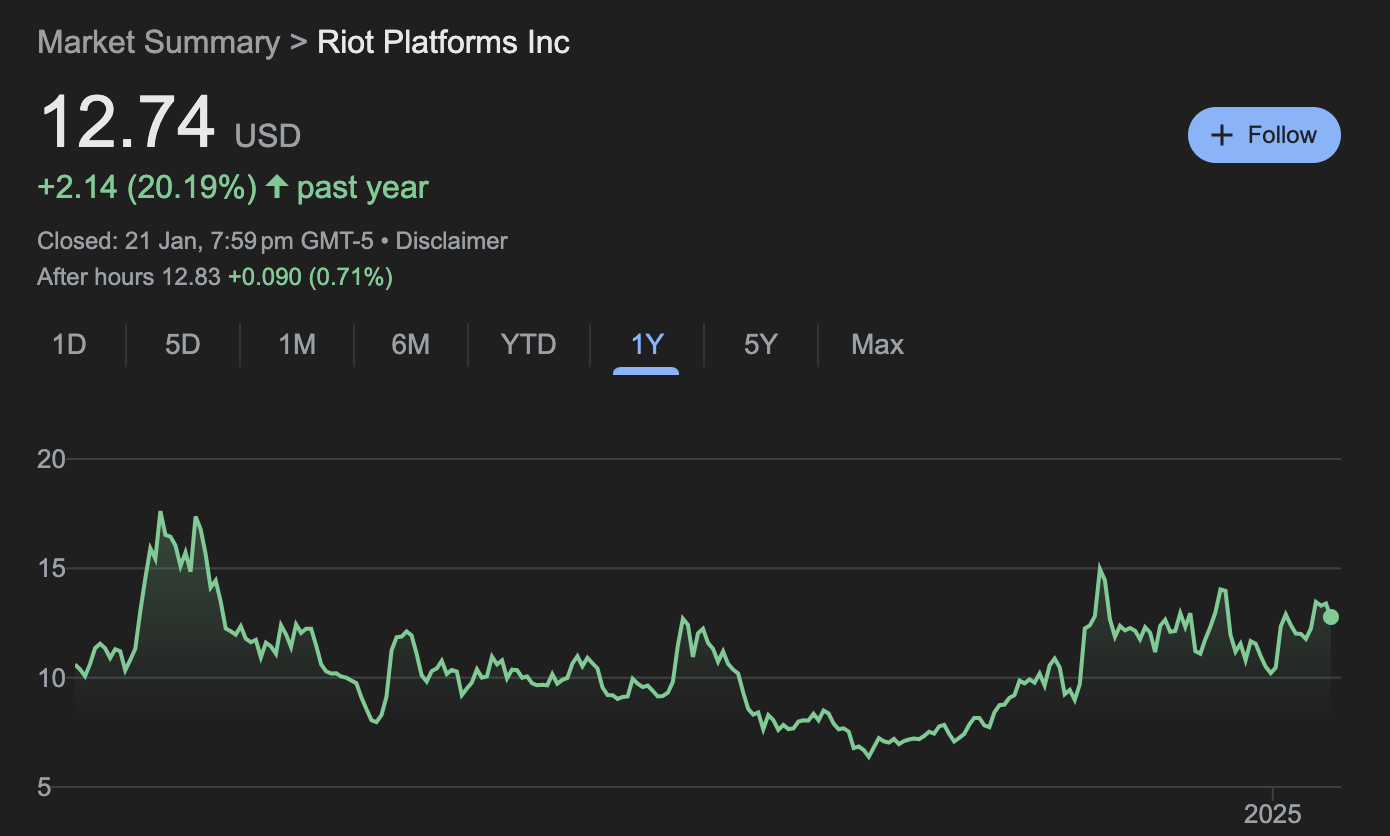Screen dimensions: 1390x836
Task: Click the +2.14 (20.19%) change text
Action: pyautogui.click(x=147, y=187)
